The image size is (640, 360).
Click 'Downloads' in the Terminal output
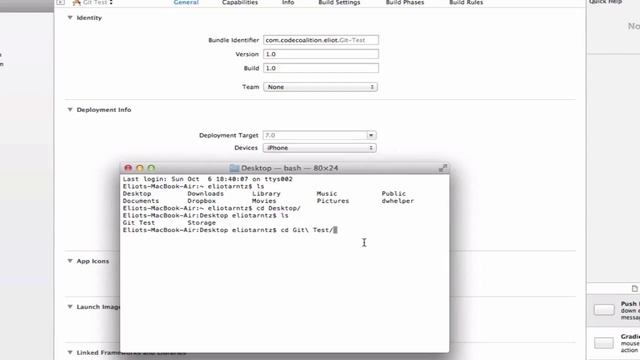pyautogui.click(x=205, y=193)
